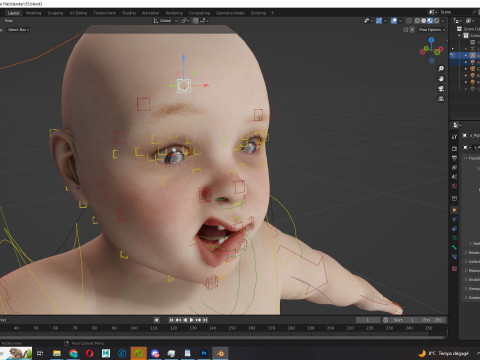This screenshot has width=480, height=360.
Task: Open the Texture Paint workspace tab
Action: tap(104, 13)
